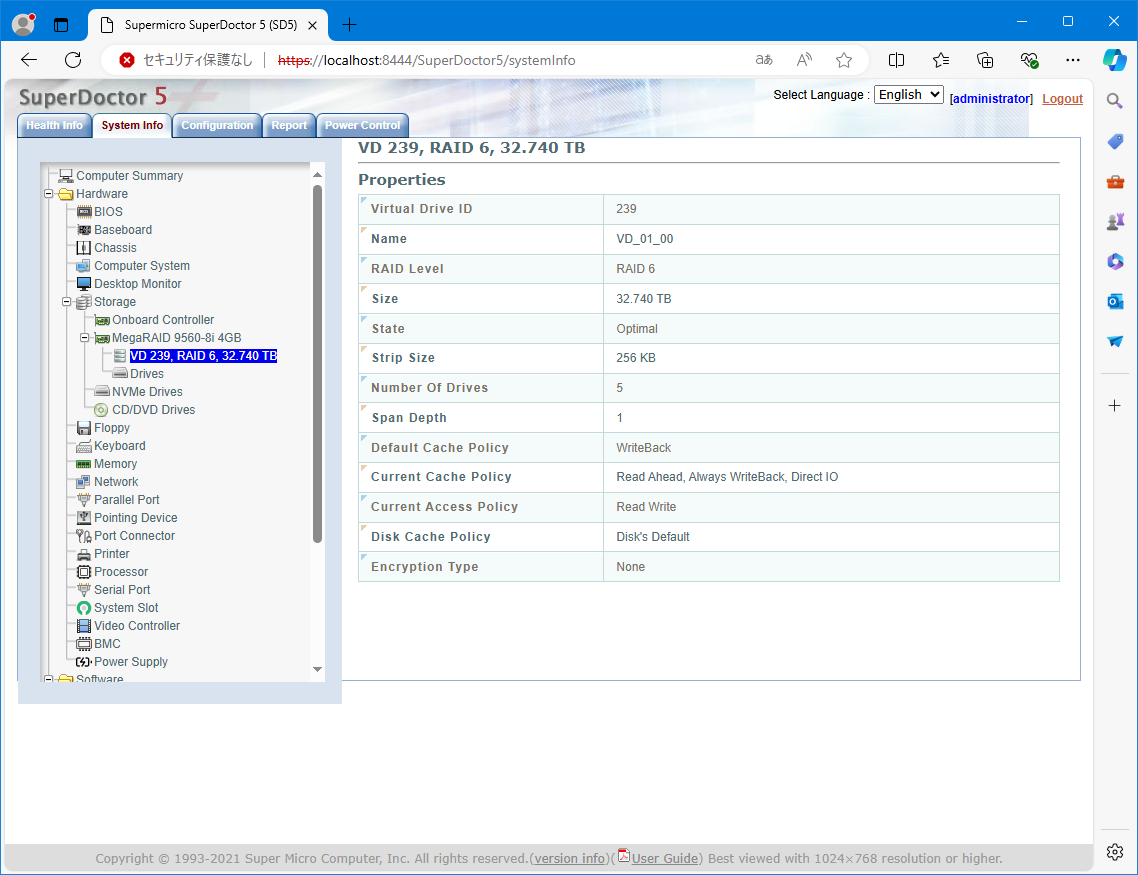Screen dimensions: 1138x875
Task: Click the Processor chip icon
Action: [x=84, y=572]
